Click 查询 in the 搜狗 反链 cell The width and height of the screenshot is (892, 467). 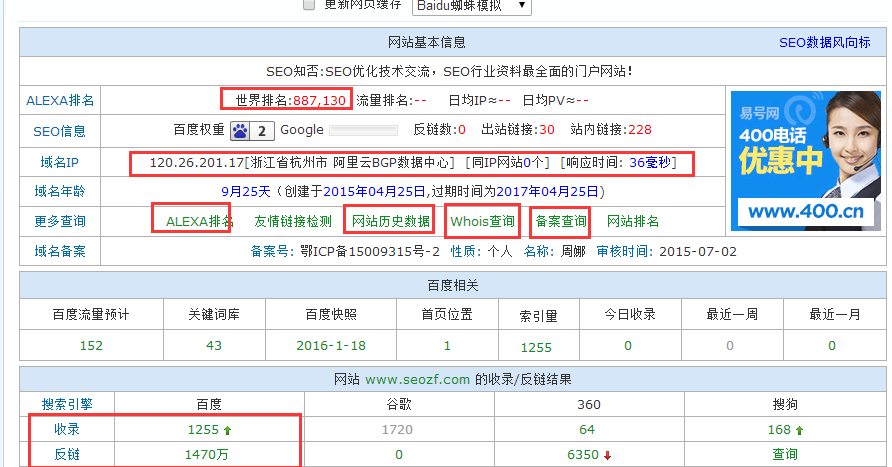tap(785, 455)
